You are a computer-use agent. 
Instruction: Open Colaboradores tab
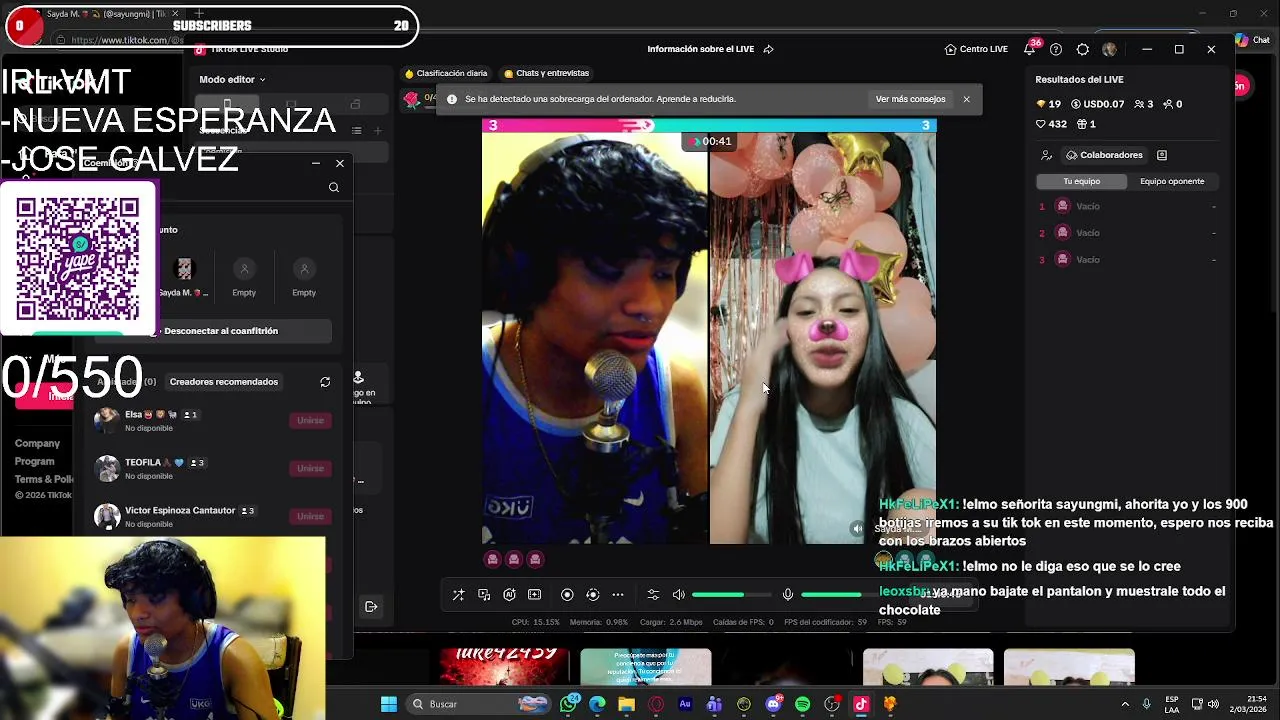pyautogui.click(x=1104, y=155)
